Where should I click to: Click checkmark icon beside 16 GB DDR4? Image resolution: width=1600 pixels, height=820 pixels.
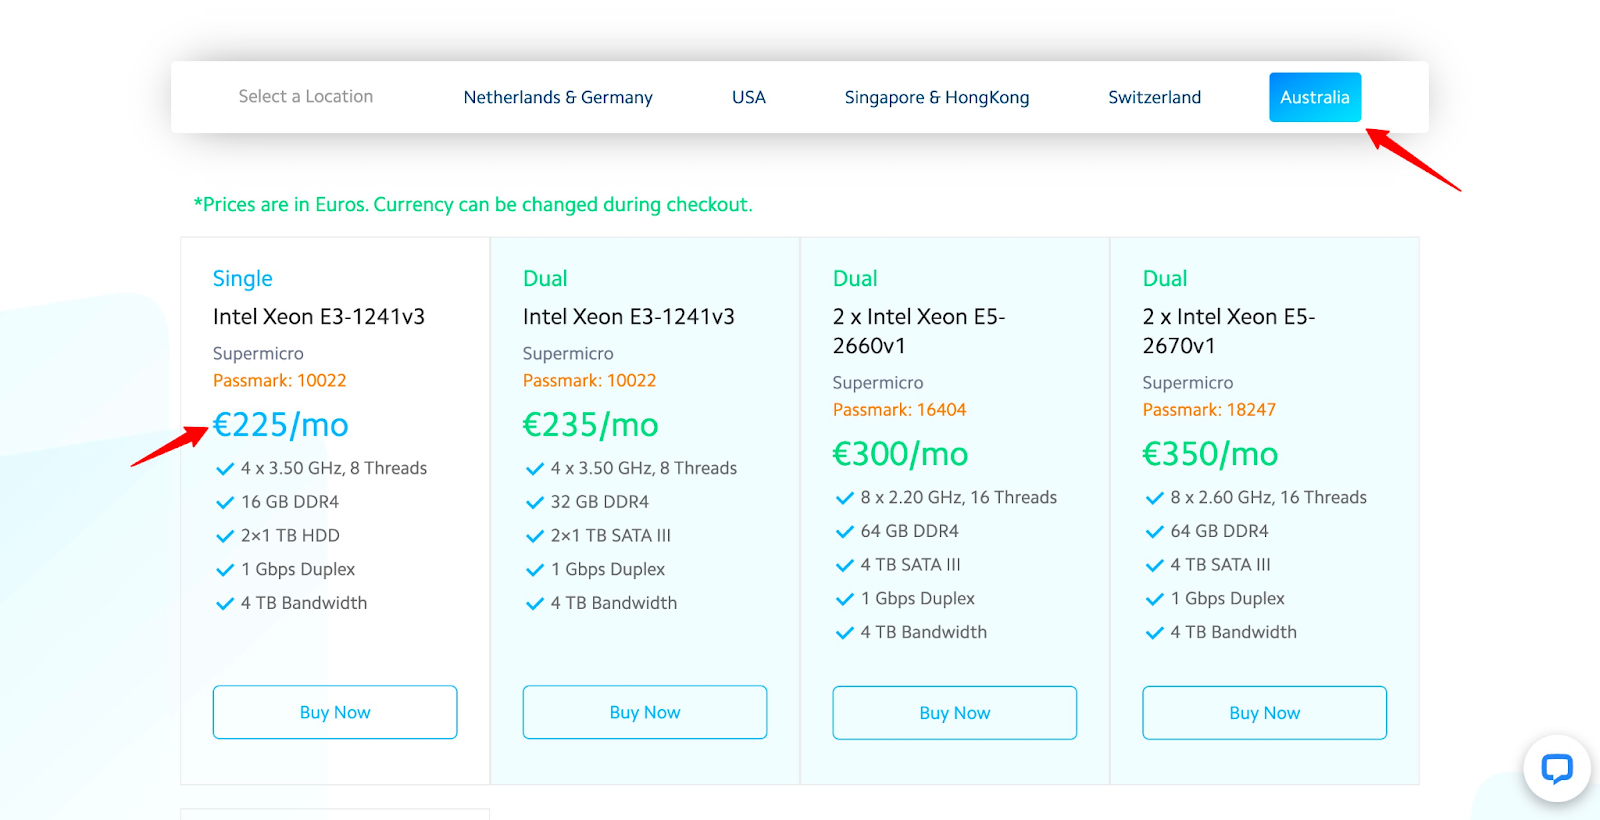click(225, 502)
